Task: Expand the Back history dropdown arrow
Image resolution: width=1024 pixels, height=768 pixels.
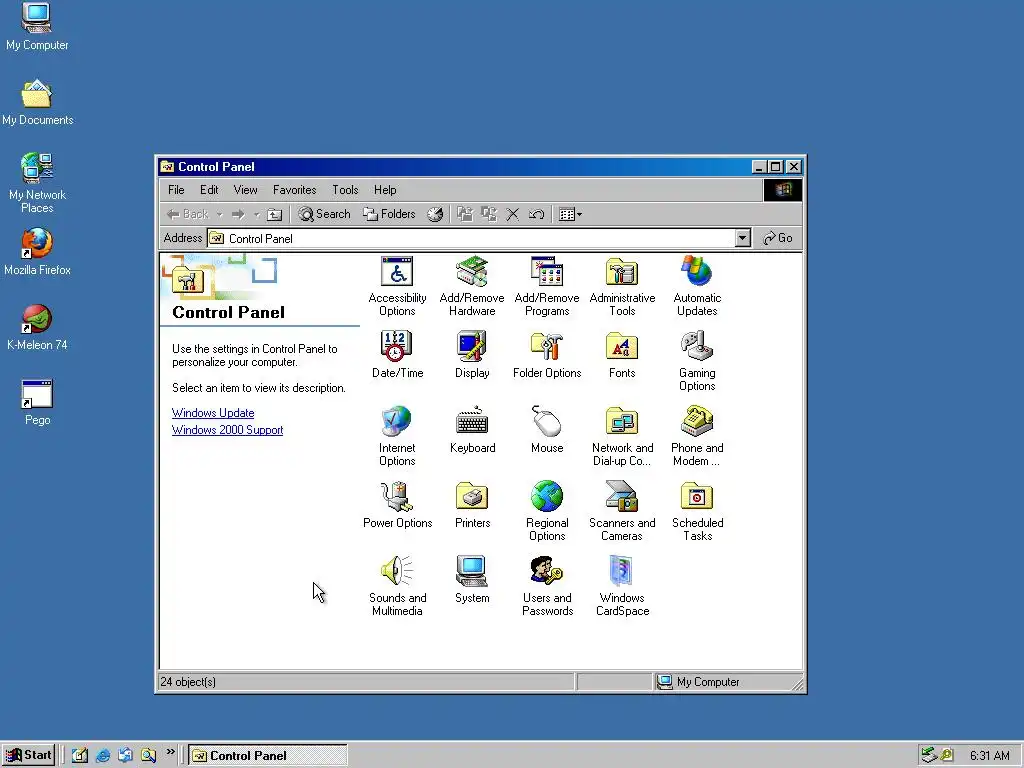Action: (219, 214)
